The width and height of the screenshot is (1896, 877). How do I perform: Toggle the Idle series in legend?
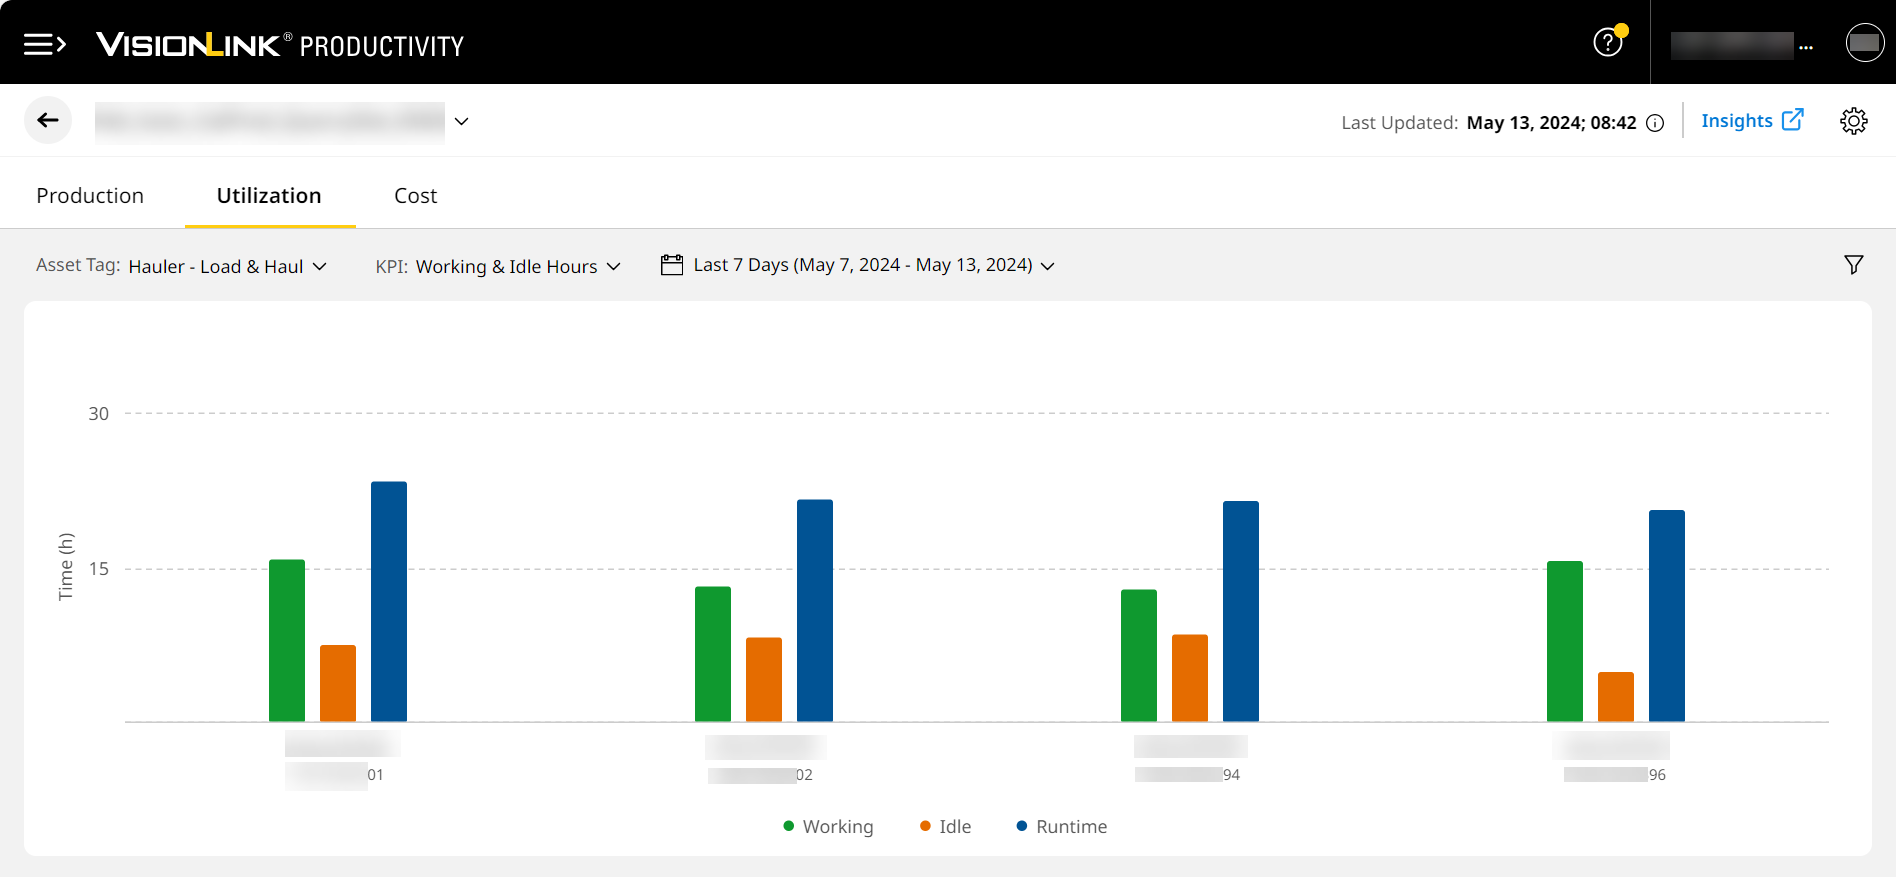click(945, 827)
